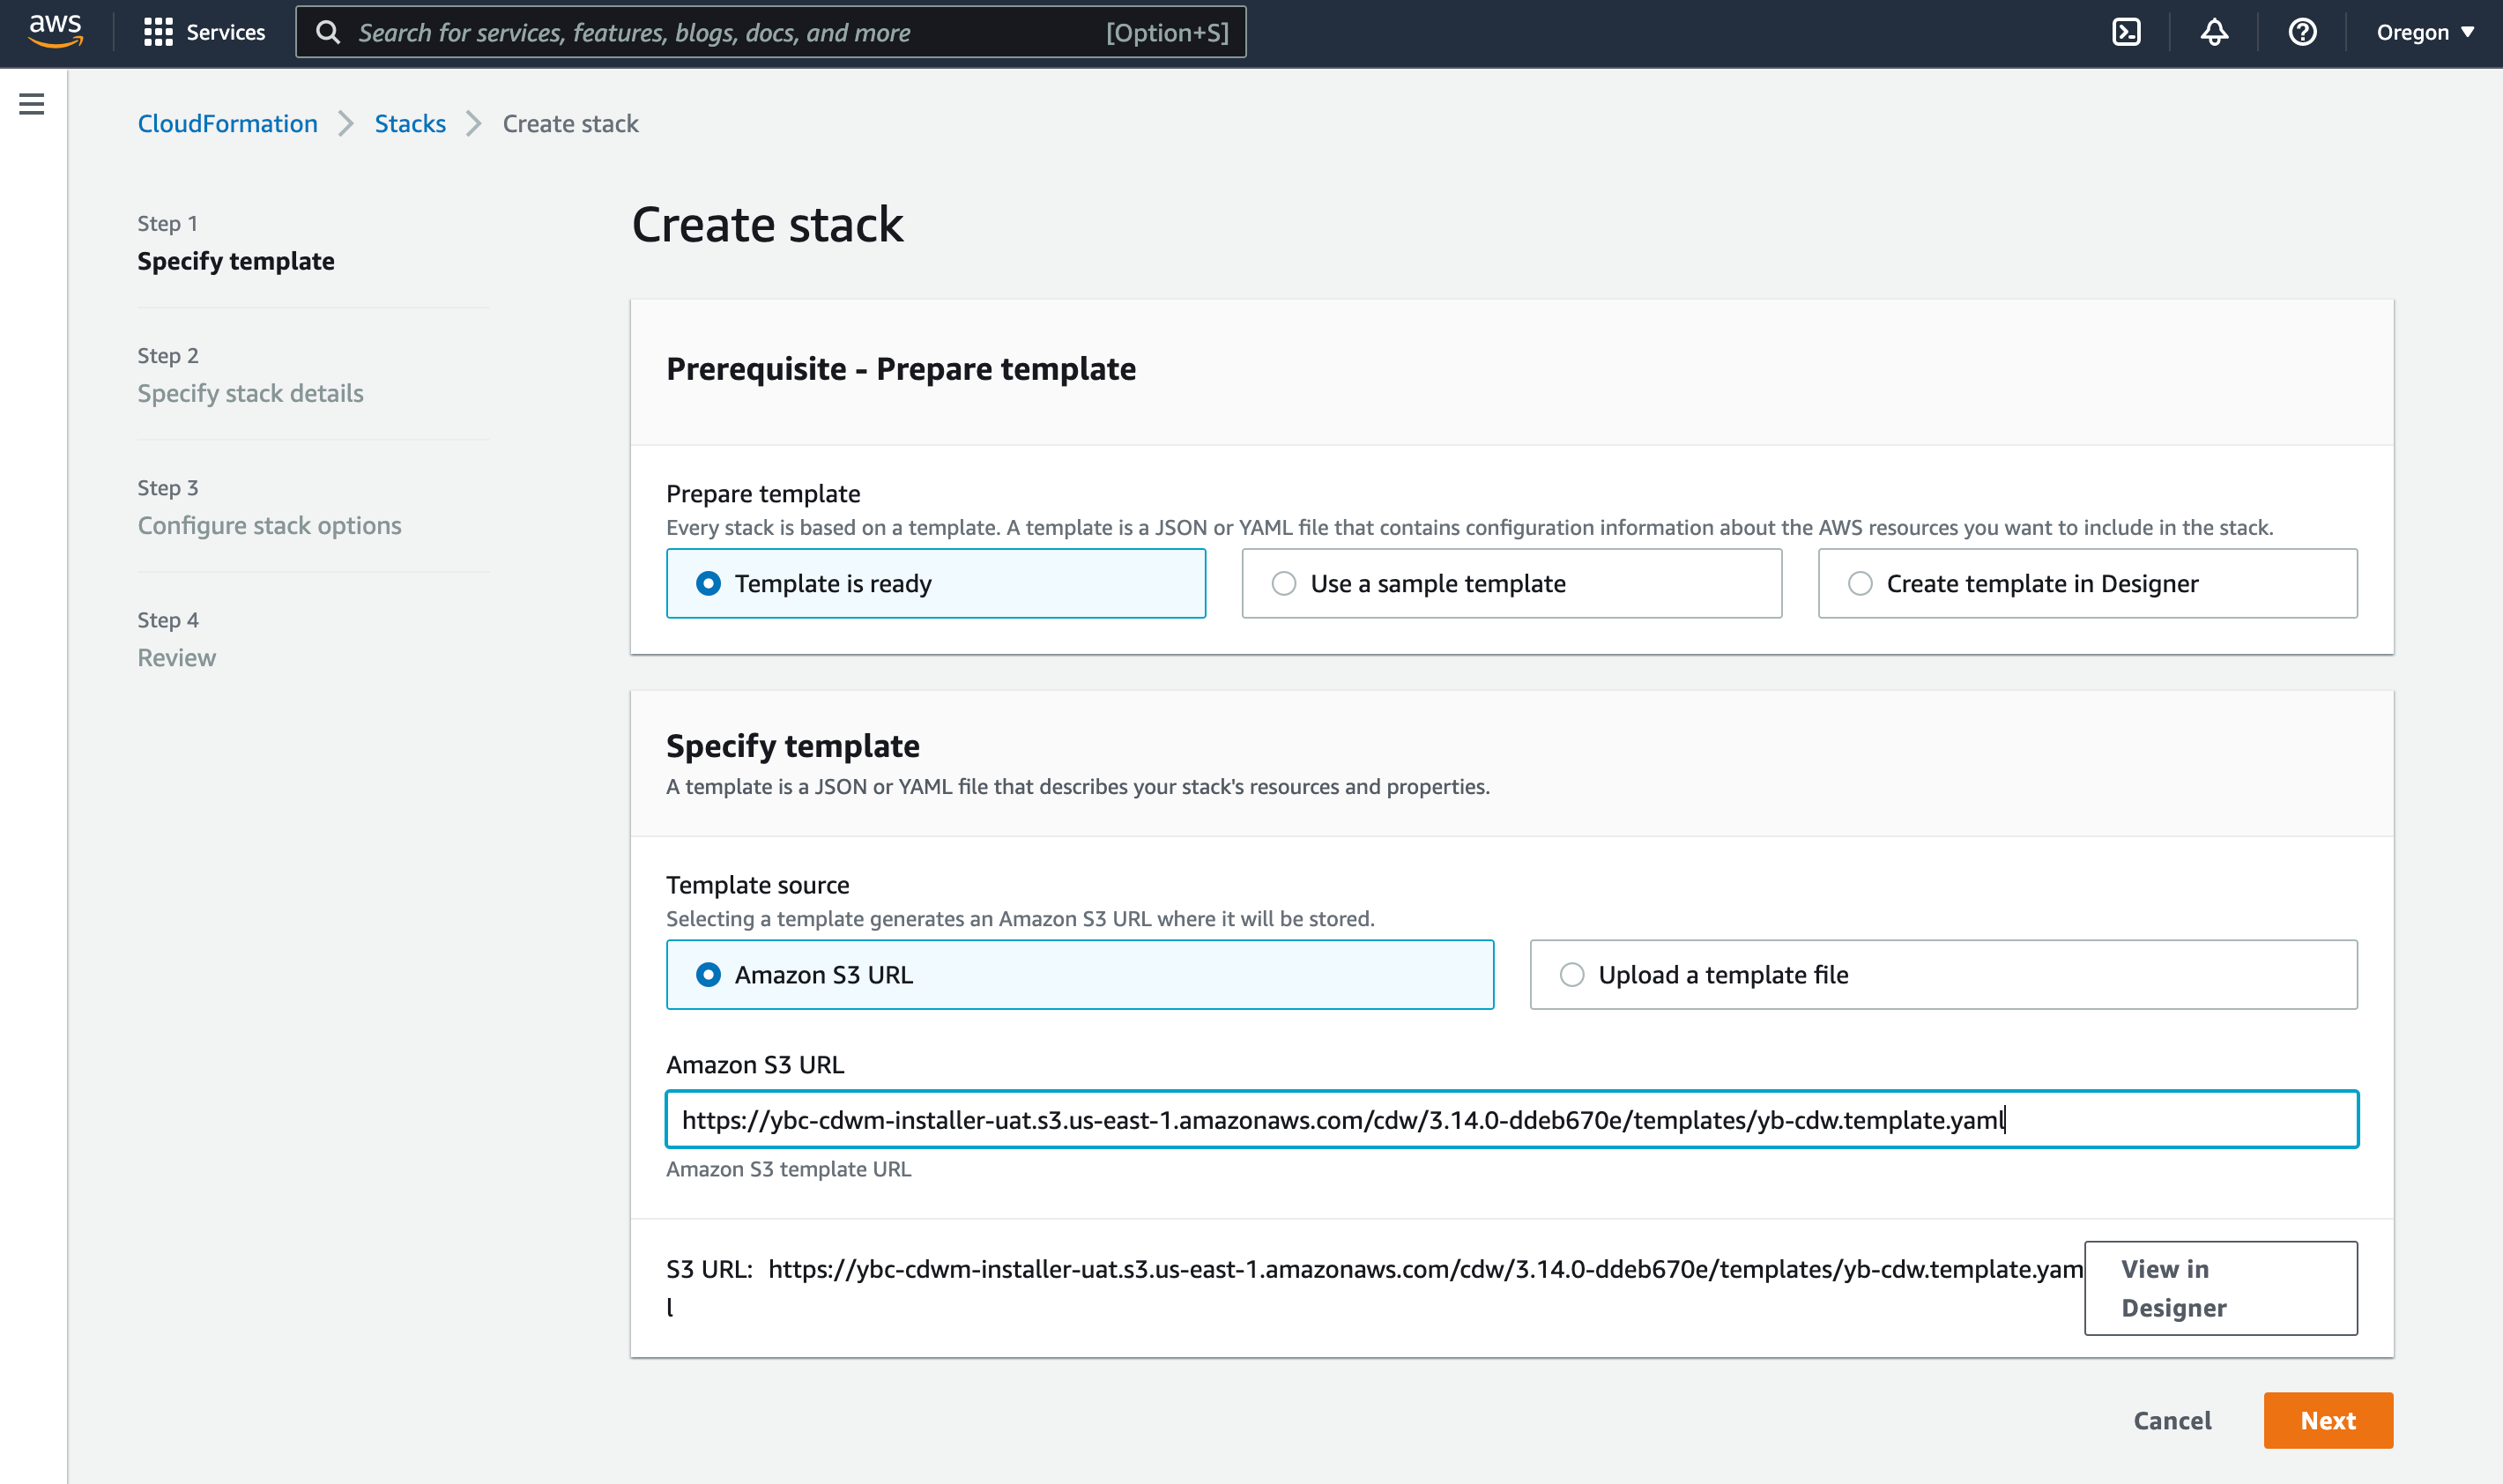
Task: Select Upload a template file option
Action: (x=1944, y=974)
